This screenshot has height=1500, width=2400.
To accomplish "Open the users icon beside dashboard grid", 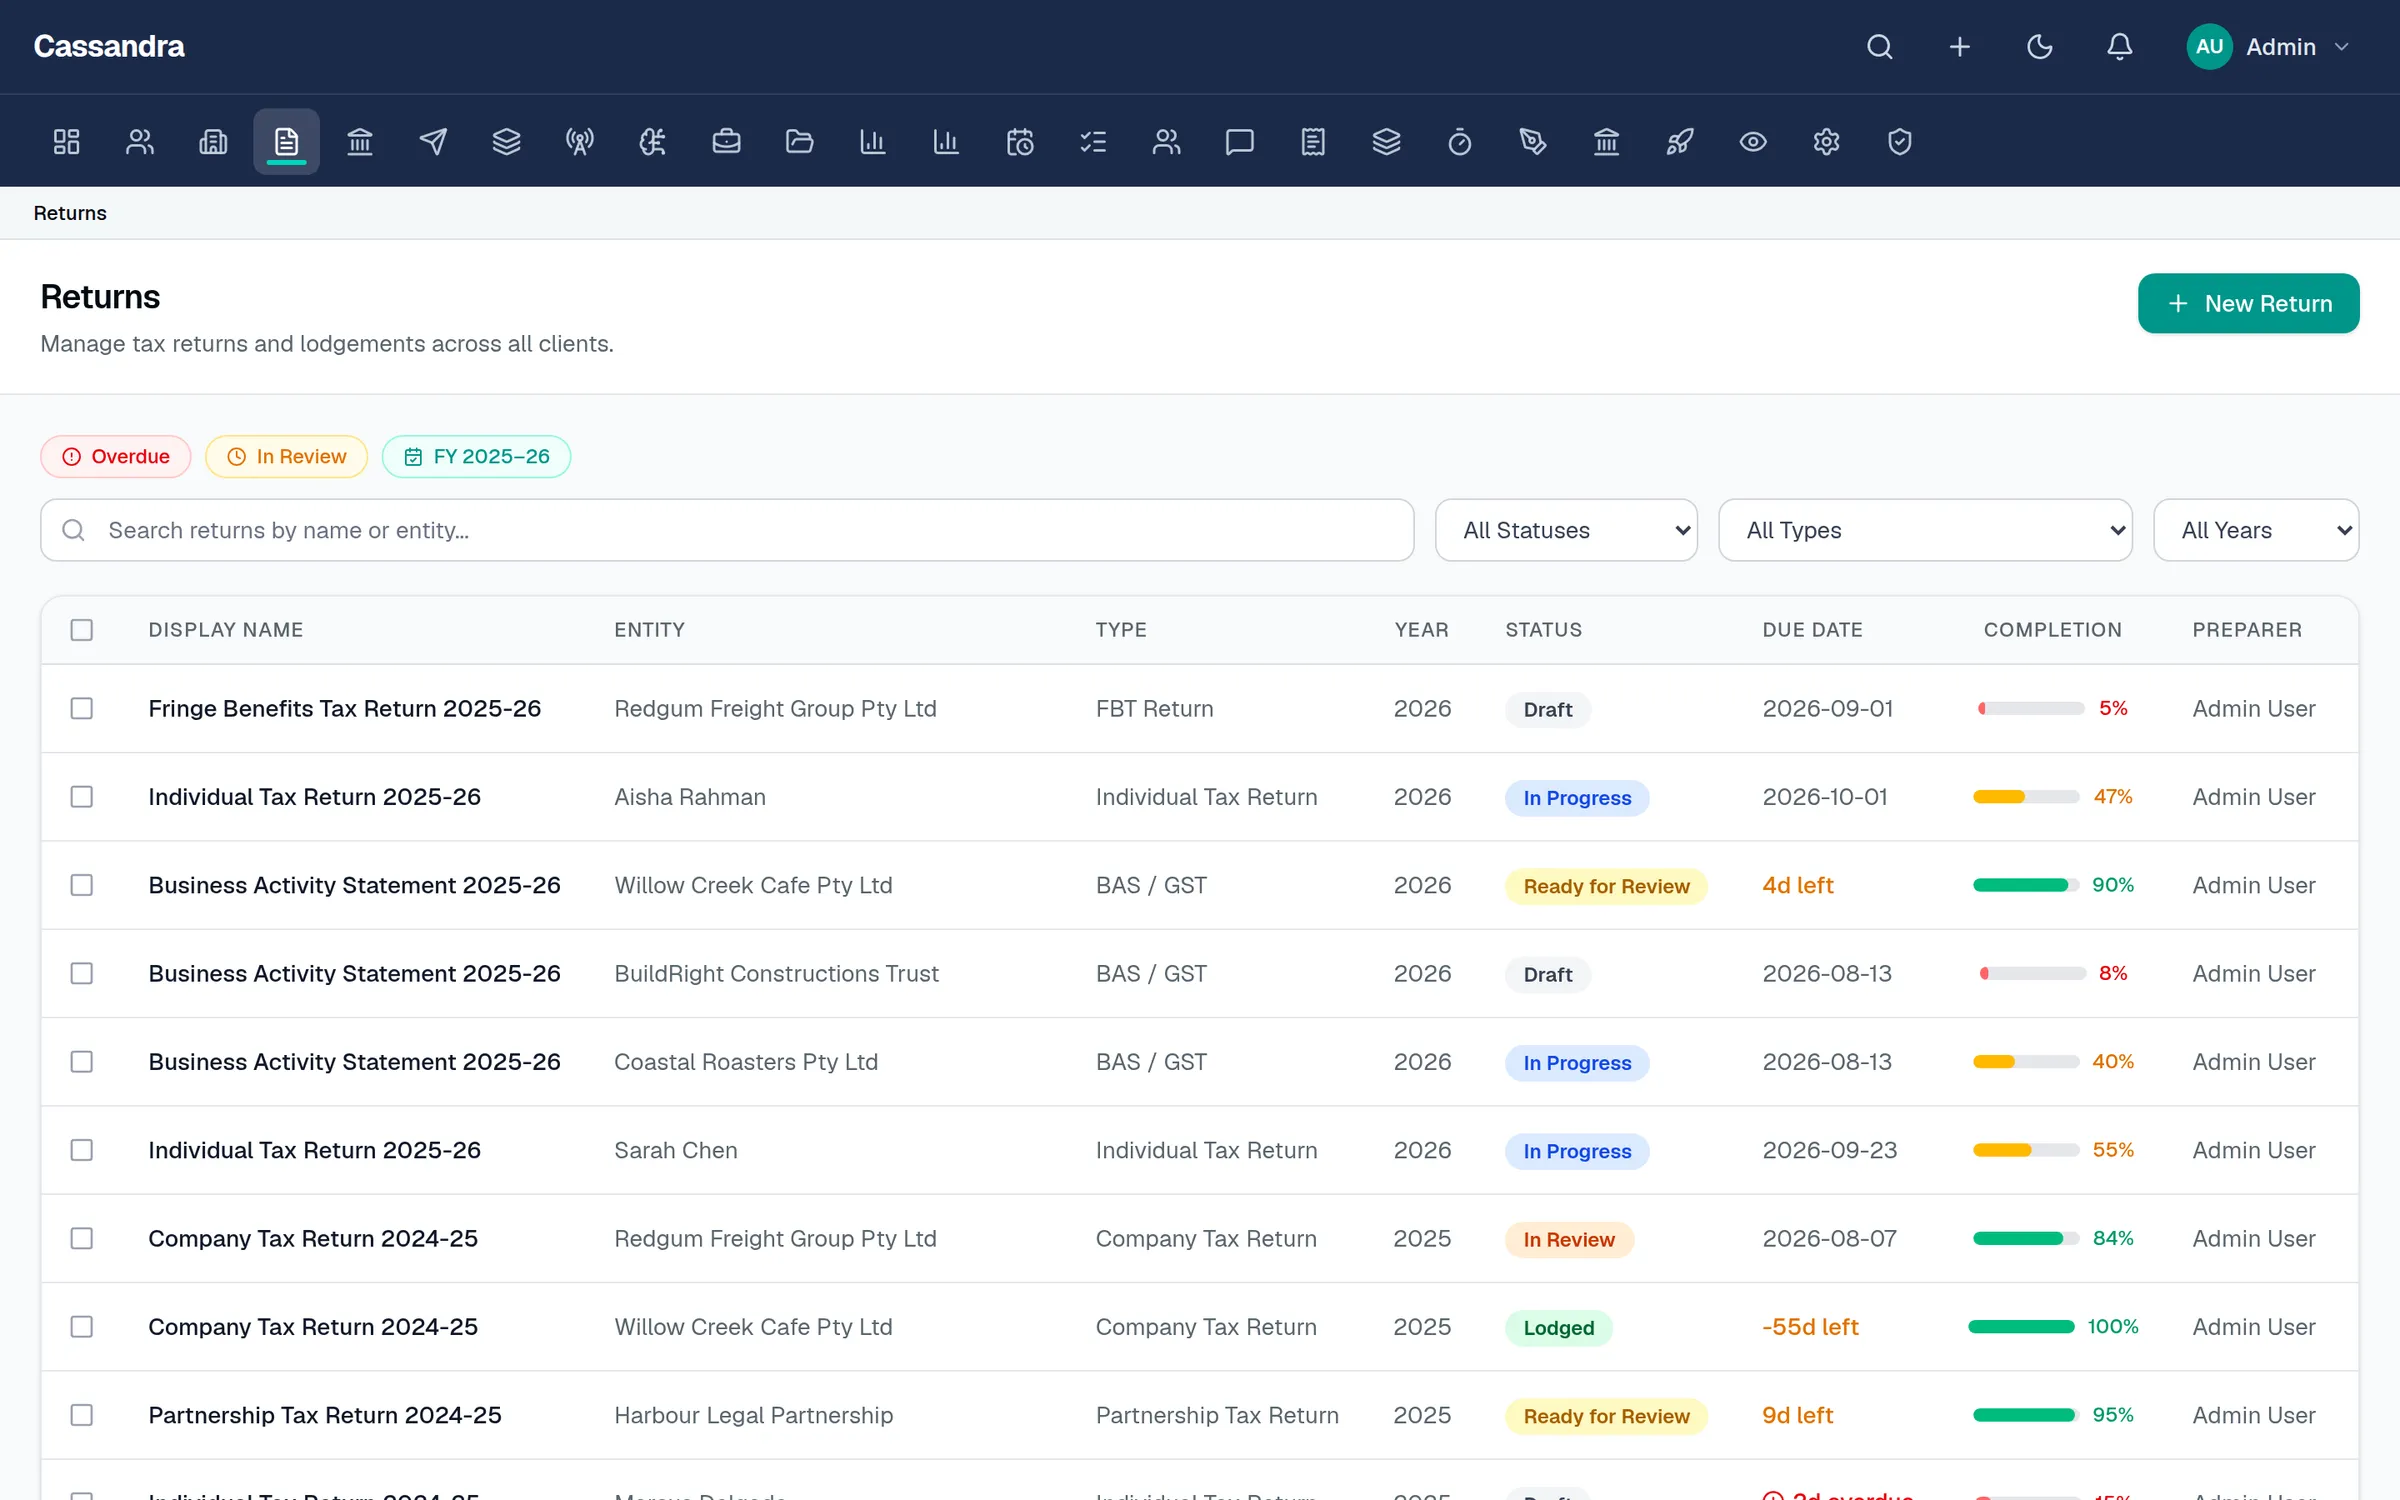I will tap(140, 142).
